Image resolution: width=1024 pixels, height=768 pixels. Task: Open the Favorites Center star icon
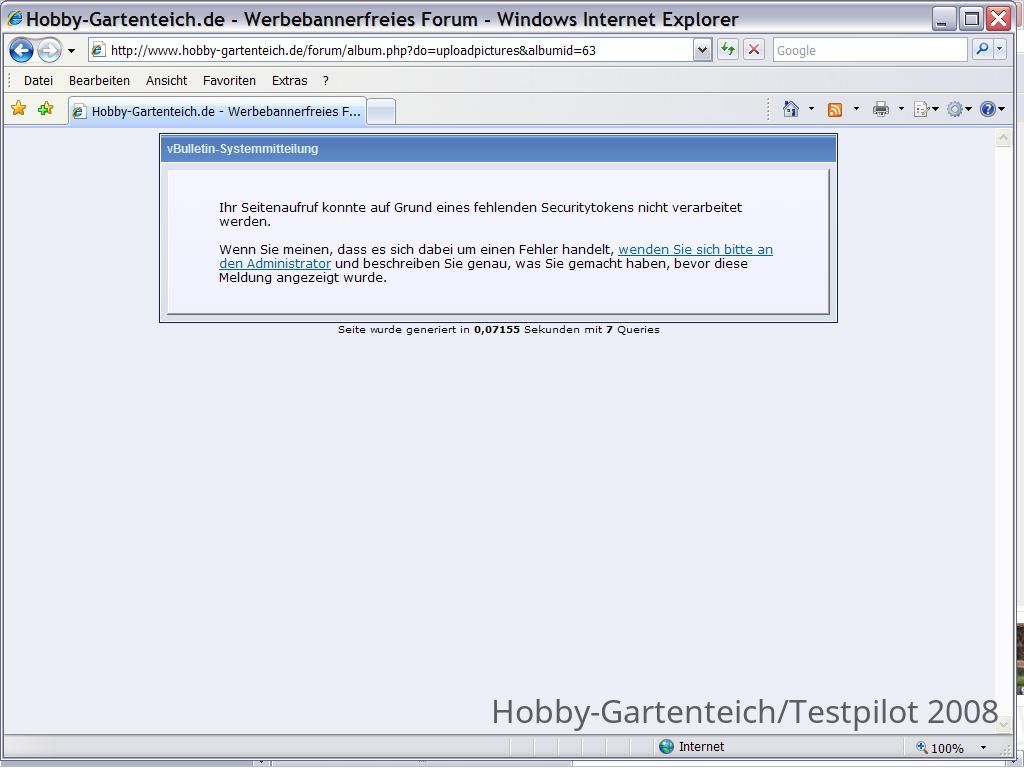18,108
